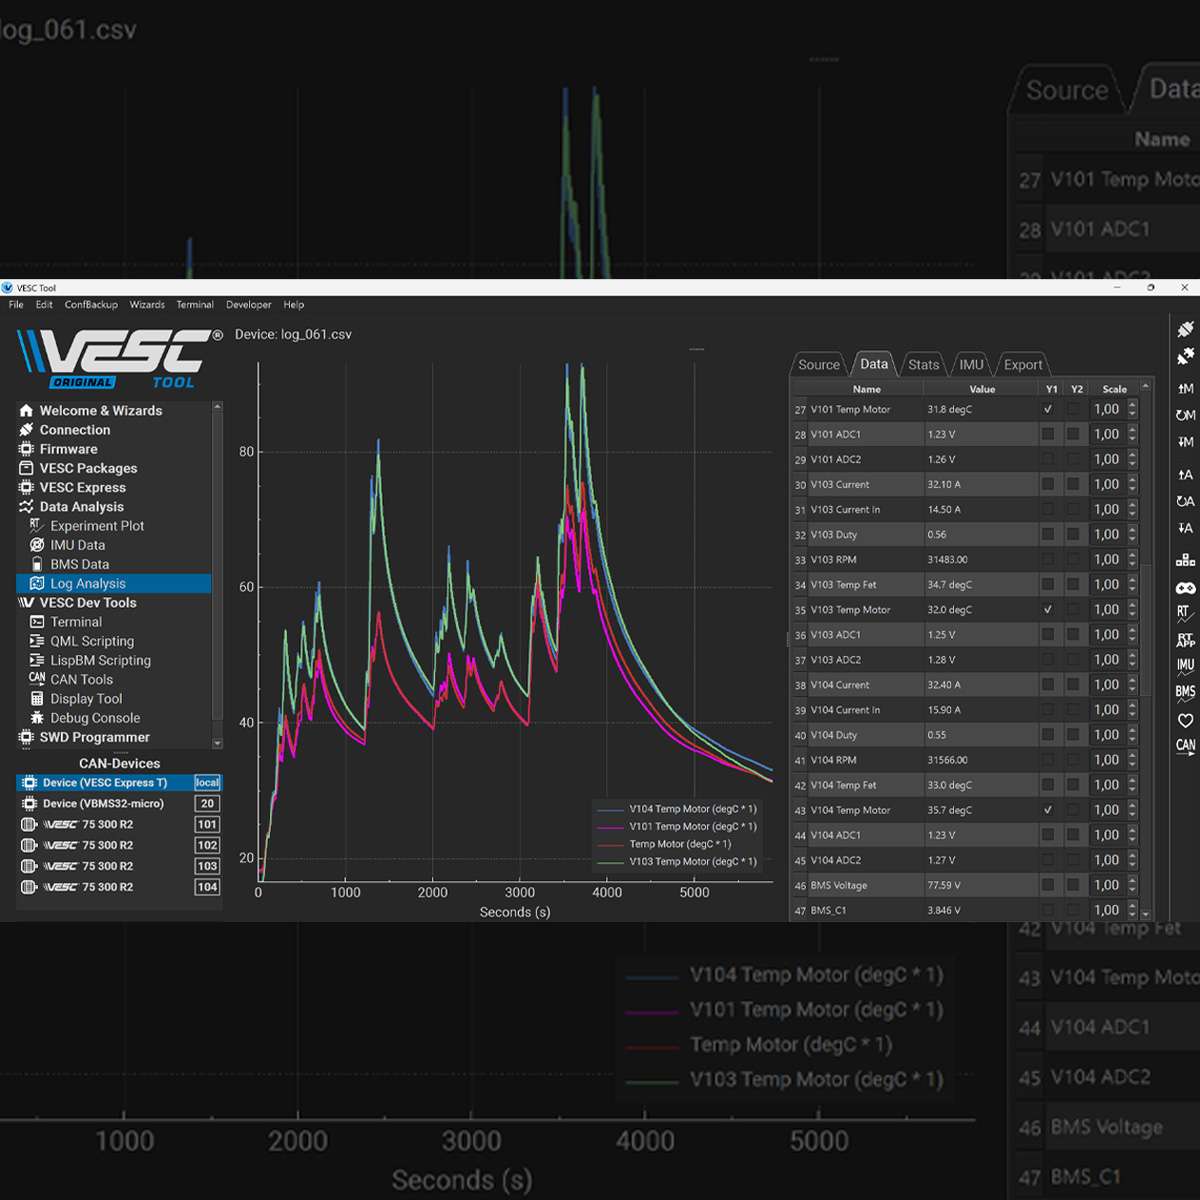Select CAN device VBMS32-micro
1200x1200 pixels.
119,804
